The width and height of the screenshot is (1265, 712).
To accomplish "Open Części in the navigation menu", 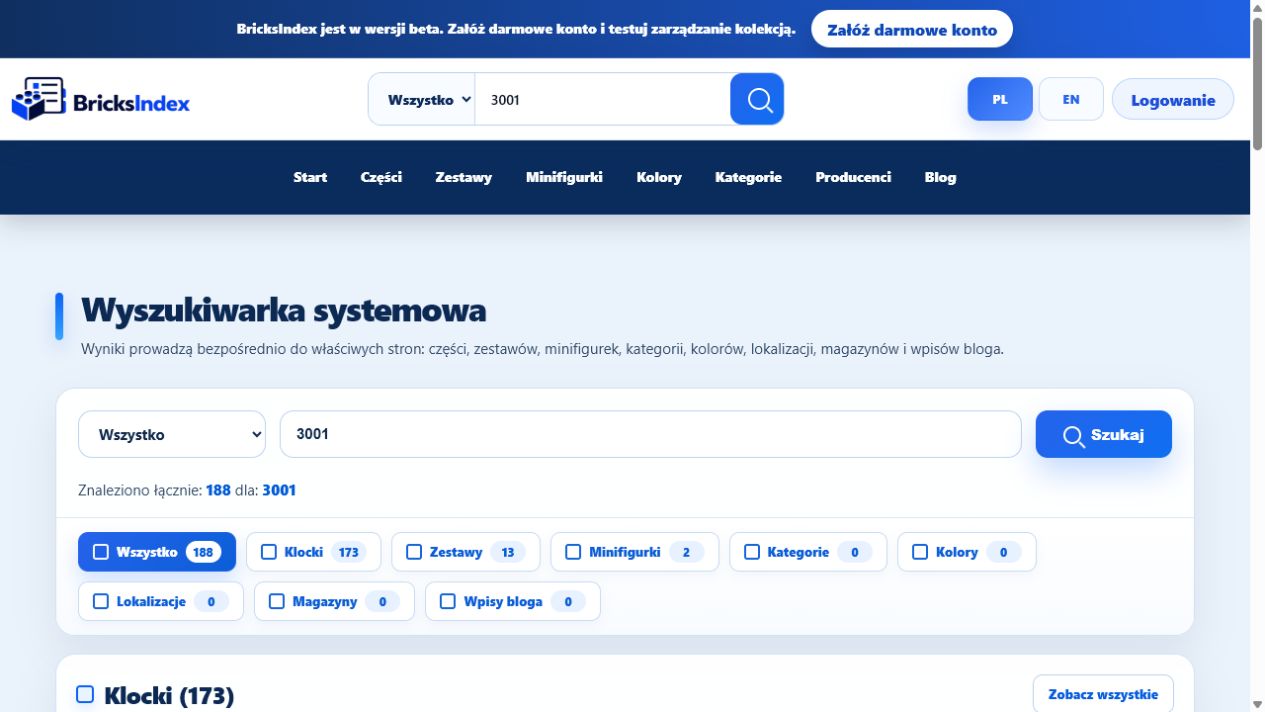I will pos(381,177).
